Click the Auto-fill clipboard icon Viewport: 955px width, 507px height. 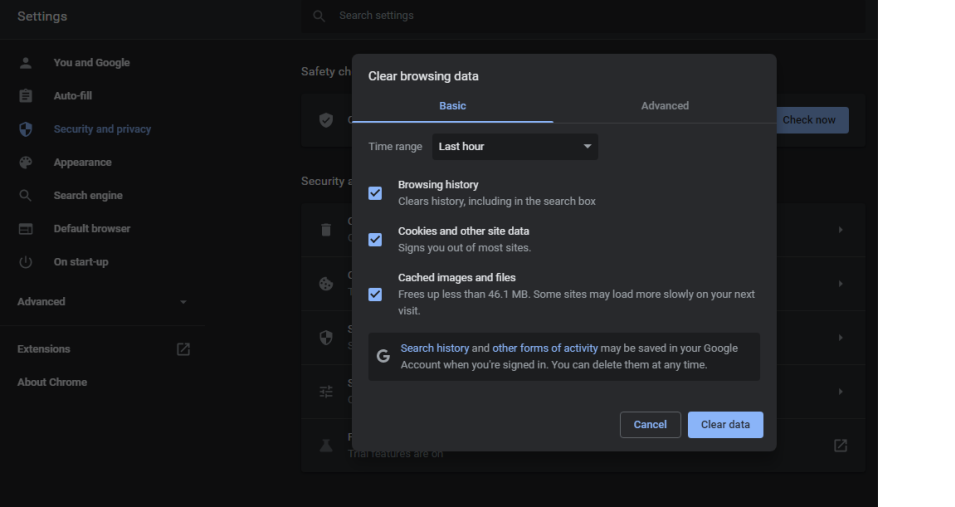26,96
